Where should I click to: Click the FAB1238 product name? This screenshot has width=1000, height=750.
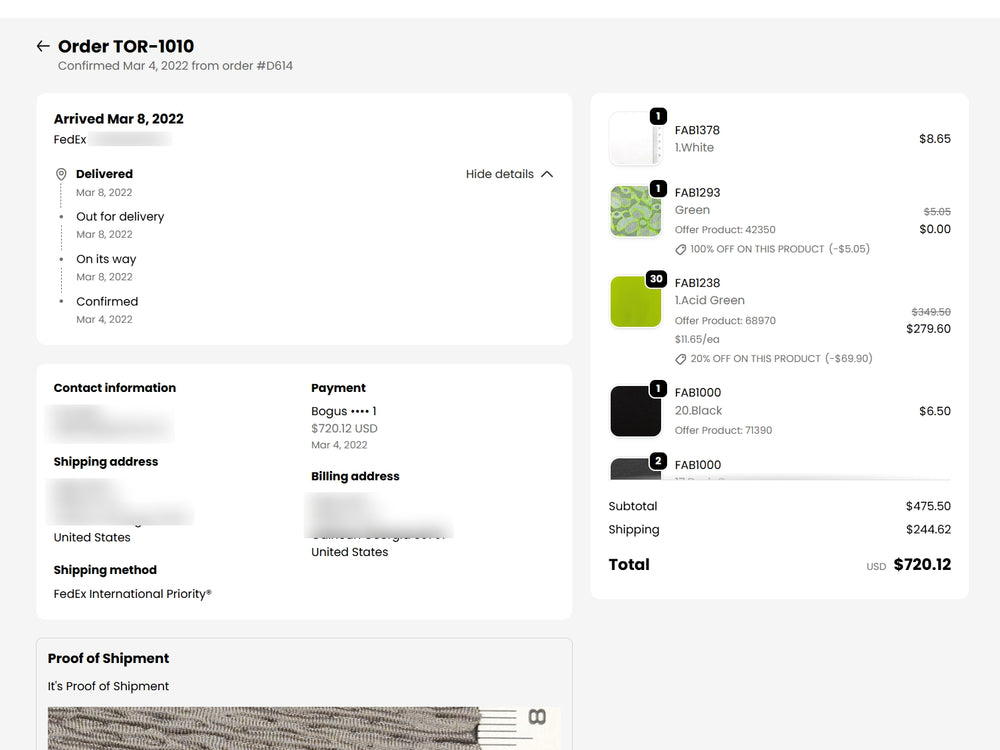(x=697, y=283)
